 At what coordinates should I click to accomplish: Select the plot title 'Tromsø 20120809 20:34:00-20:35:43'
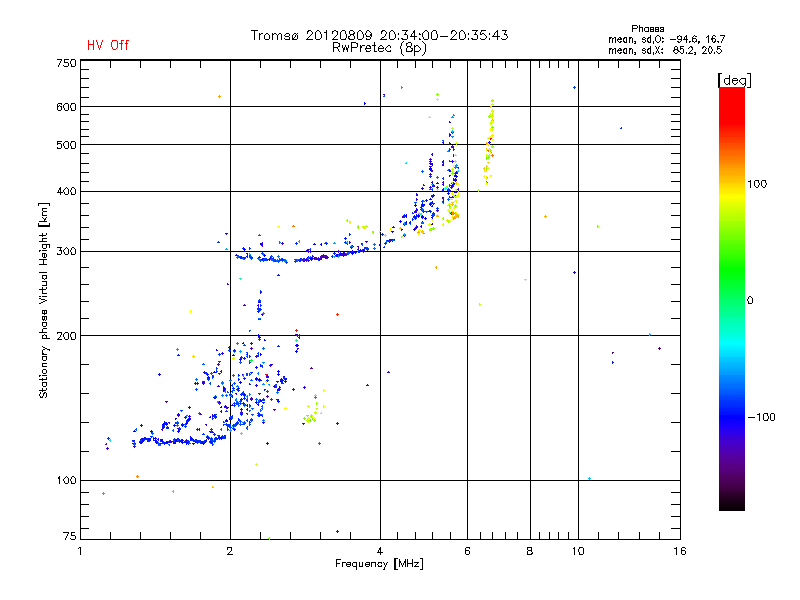pos(379,35)
